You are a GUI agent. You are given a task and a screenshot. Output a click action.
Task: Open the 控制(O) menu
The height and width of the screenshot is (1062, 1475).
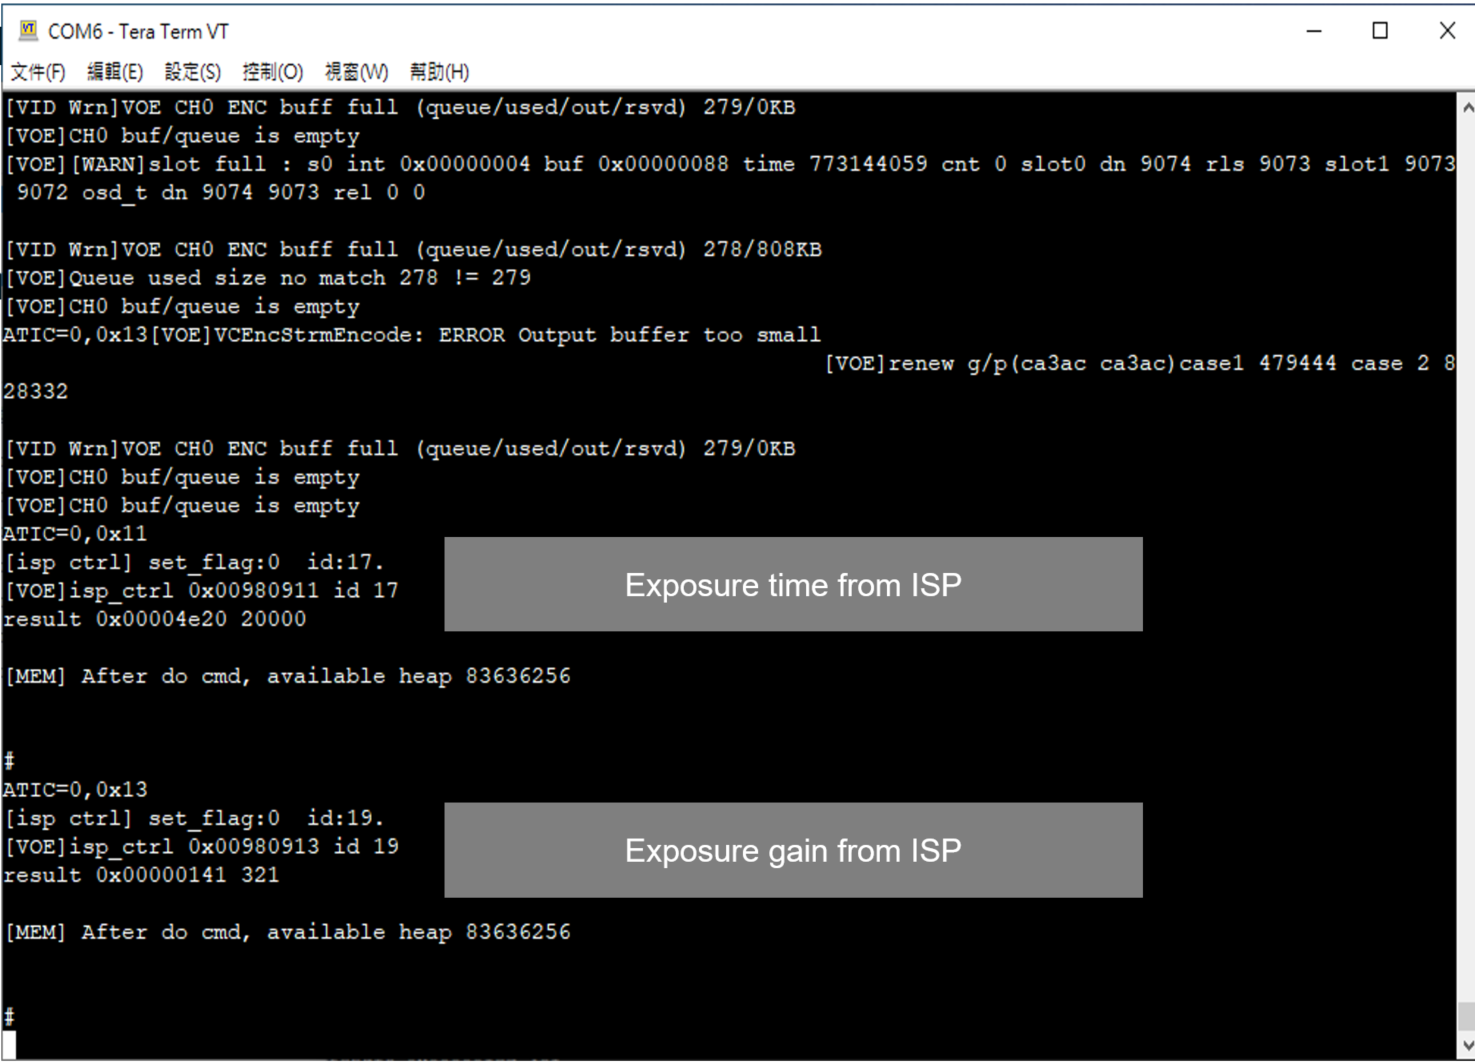[x=272, y=72]
